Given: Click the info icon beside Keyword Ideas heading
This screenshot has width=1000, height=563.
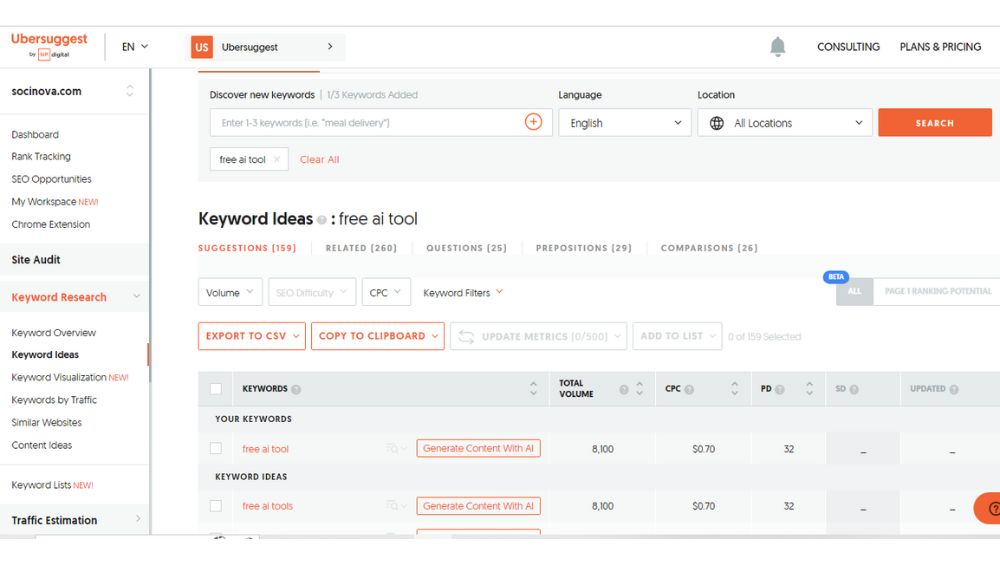Looking at the screenshot, I should 321,220.
